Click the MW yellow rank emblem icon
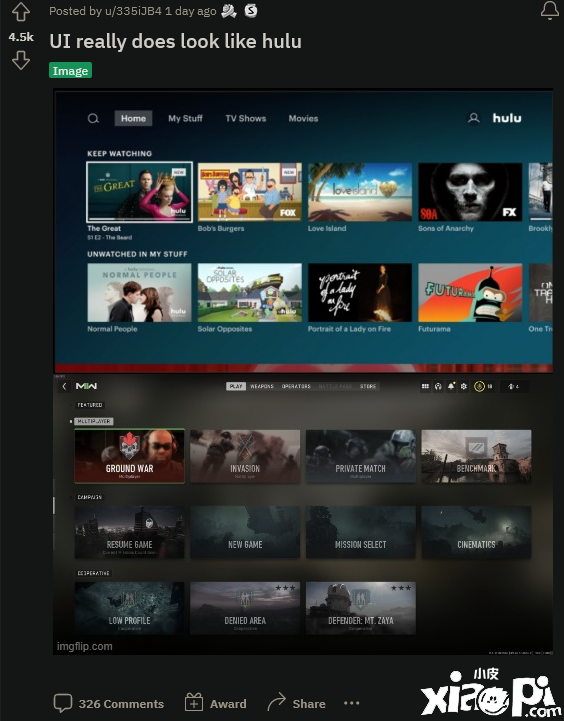Image resolution: width=564 pixels, height=721 pixels. coord(479,386)
